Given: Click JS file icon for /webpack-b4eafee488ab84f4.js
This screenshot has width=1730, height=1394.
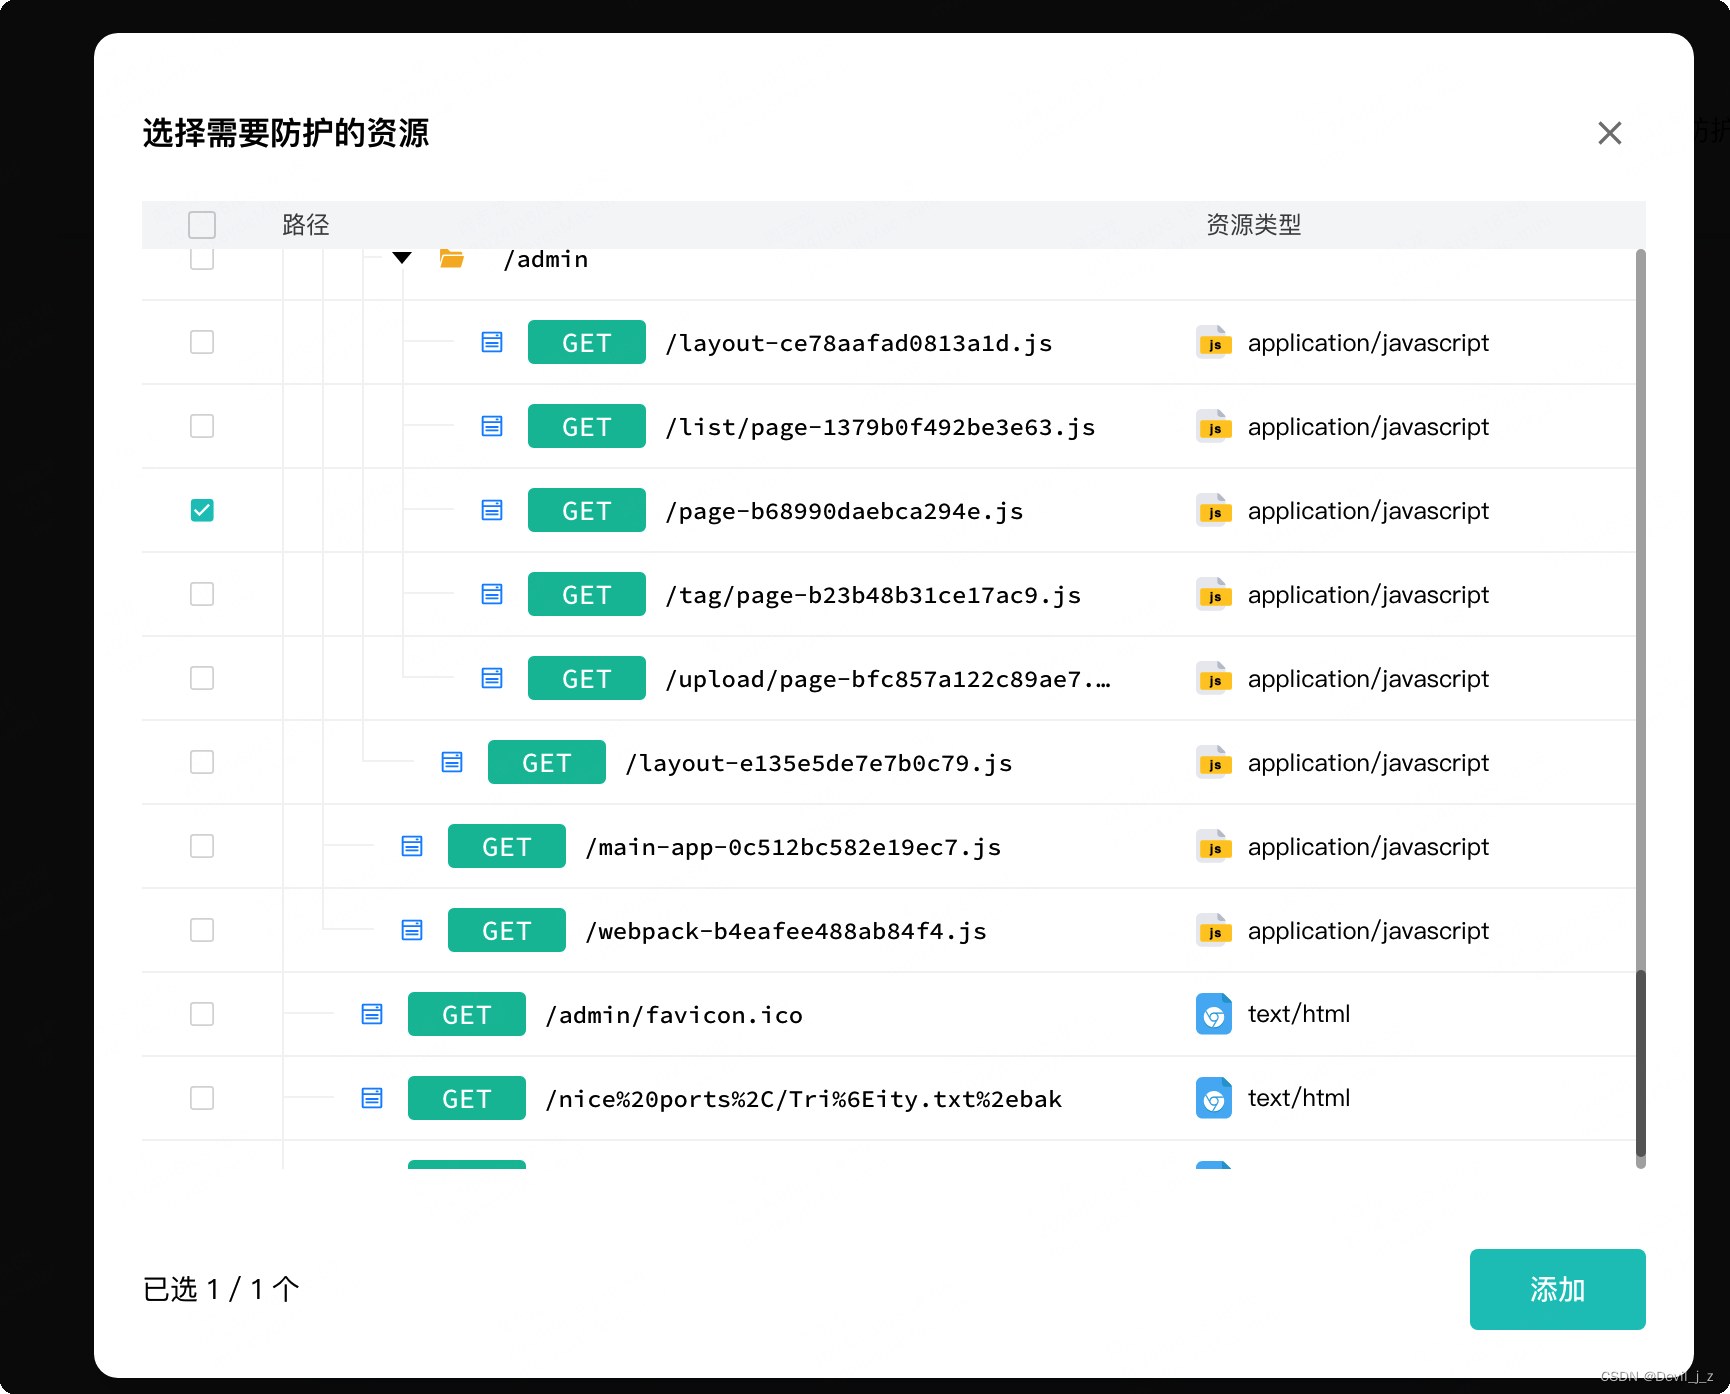Looking at the screenshot, I should point(1214,930).
